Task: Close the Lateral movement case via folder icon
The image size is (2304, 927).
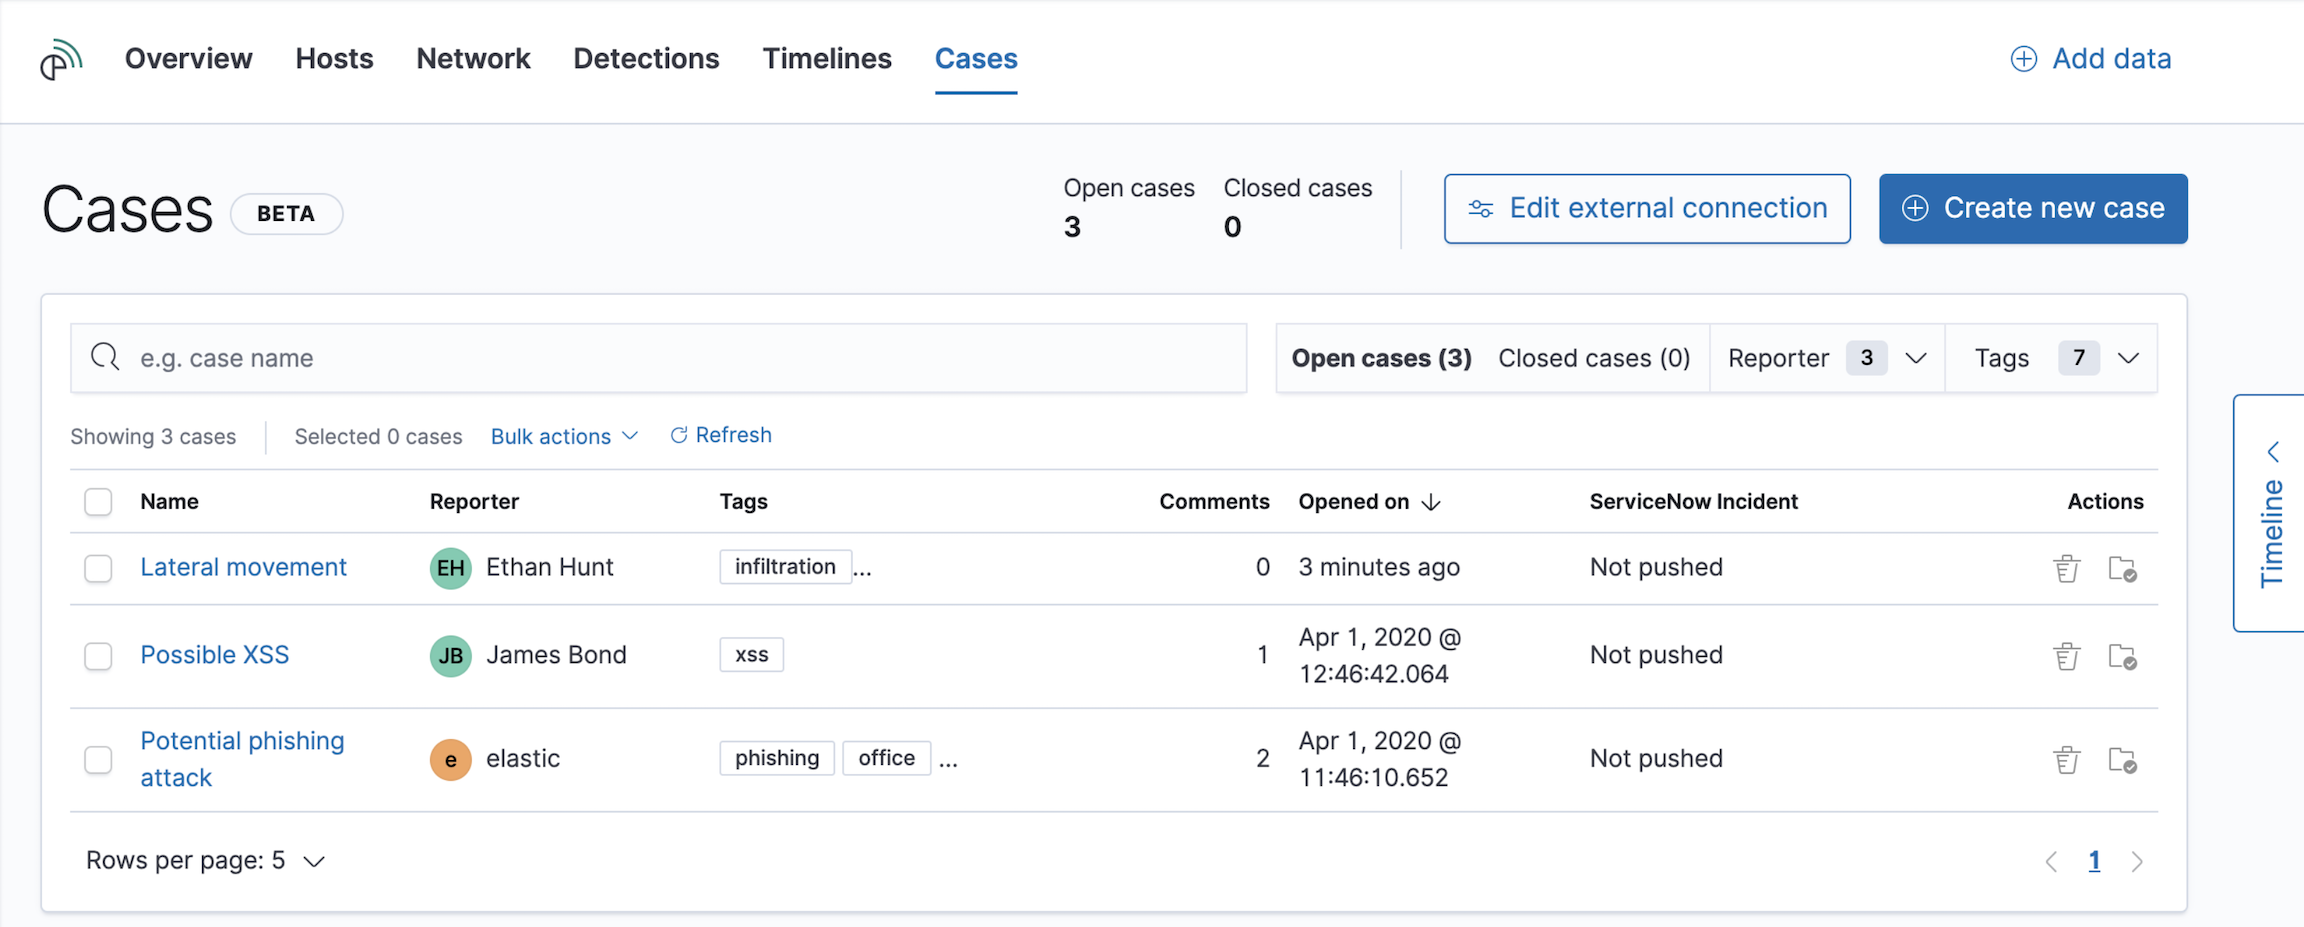Action: 2122,568
